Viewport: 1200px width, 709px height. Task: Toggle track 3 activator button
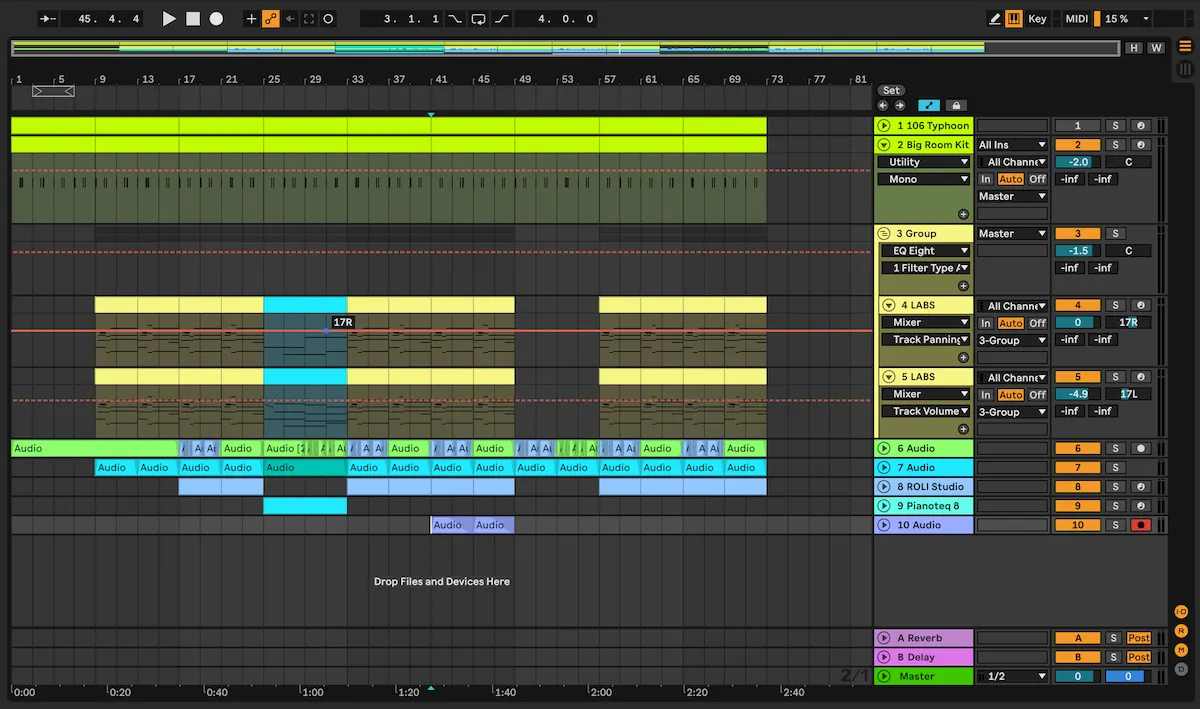(1077, 234)
